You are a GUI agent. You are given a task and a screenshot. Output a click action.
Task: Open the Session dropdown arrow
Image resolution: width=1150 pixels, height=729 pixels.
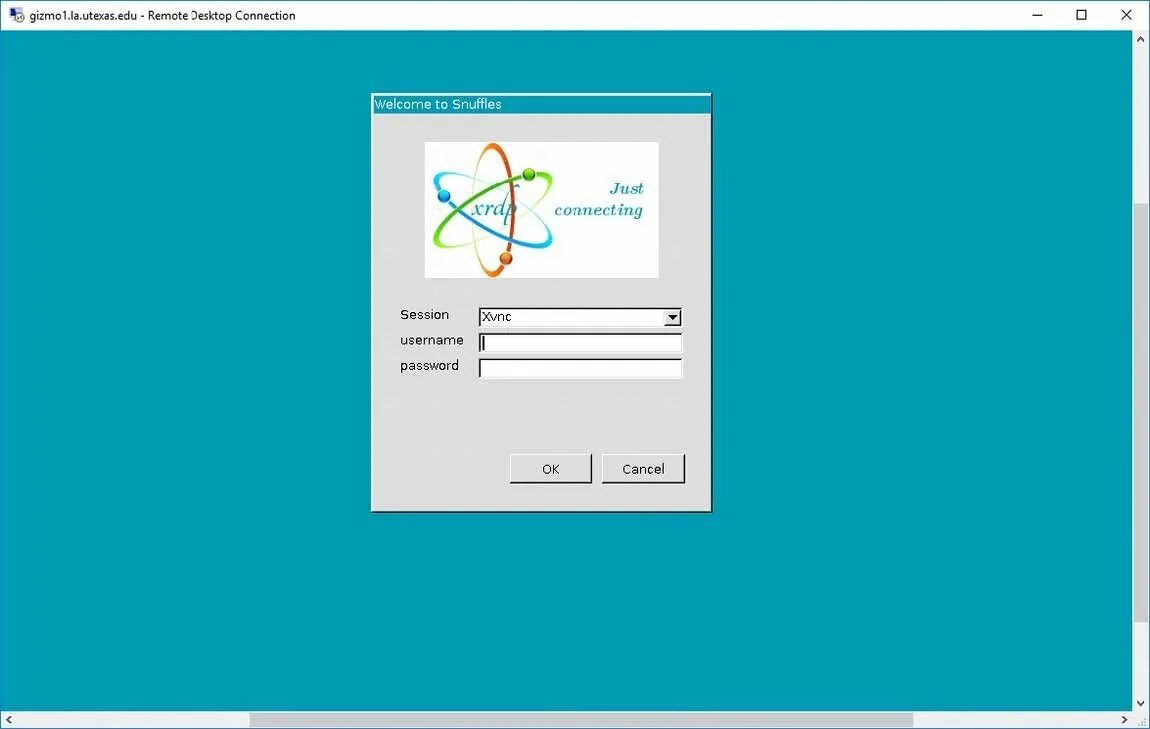point(672,318)
